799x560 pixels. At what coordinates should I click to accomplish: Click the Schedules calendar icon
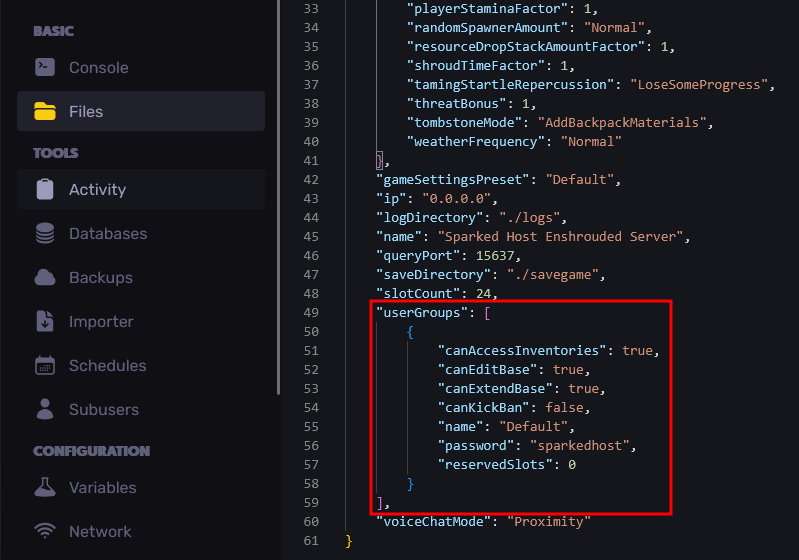pos(45,365)
